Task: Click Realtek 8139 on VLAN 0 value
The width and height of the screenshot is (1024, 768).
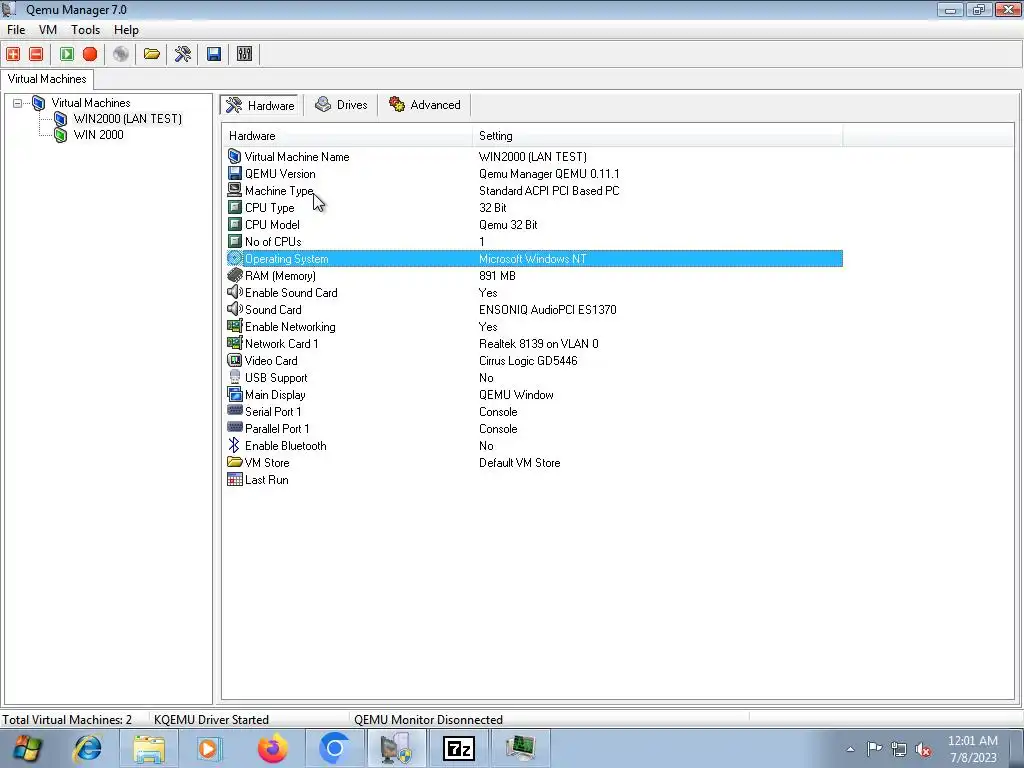Action: pos(538,344)
